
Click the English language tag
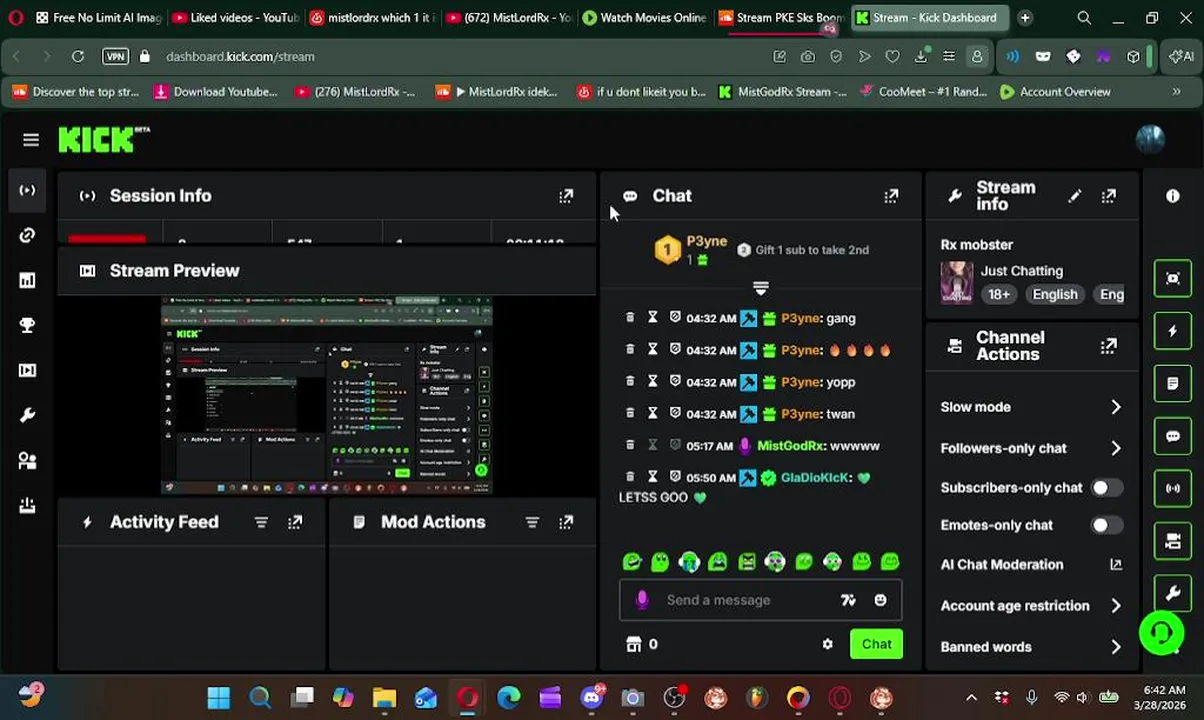pyautogui.click(x=1055, y=295)
